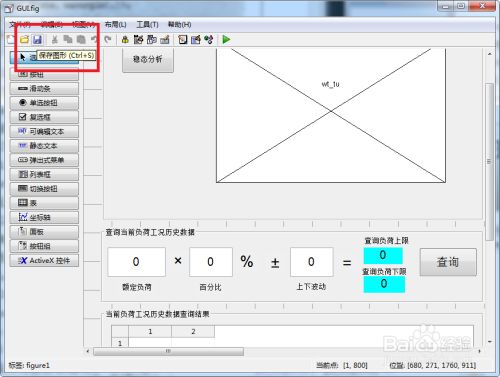Click the Copy toolbar icon
This screenshot has width=500, height=377.
[x=68, y=40]
